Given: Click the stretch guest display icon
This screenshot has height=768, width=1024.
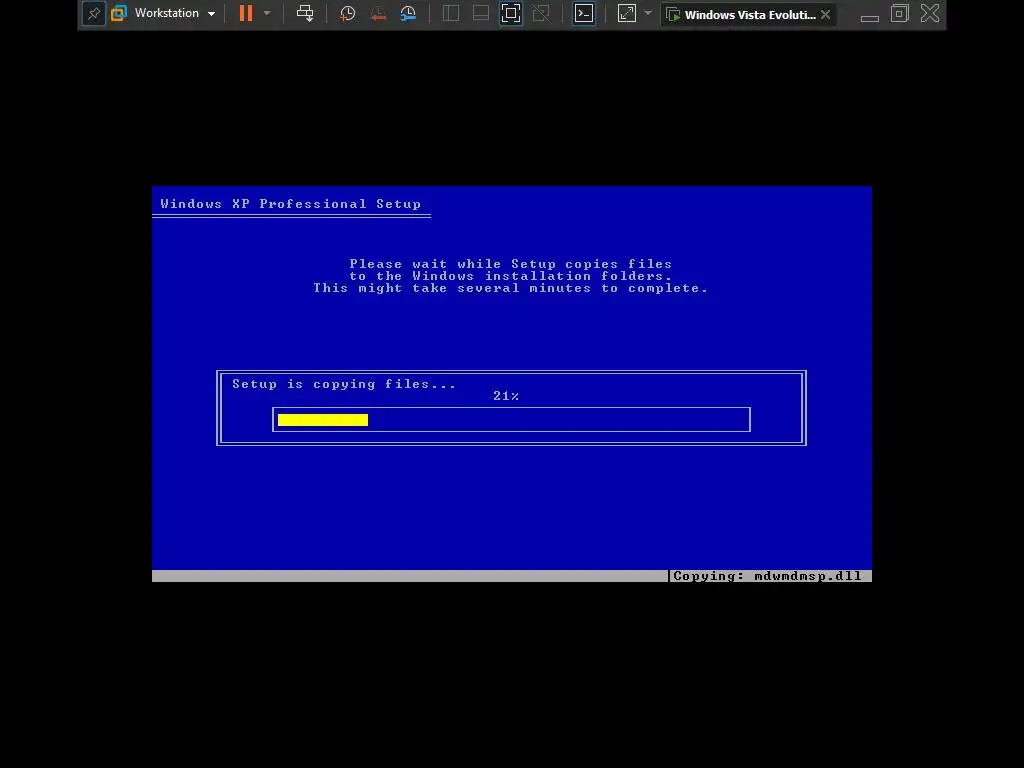Looking at the screenshot, I should [x=627, y=13].
